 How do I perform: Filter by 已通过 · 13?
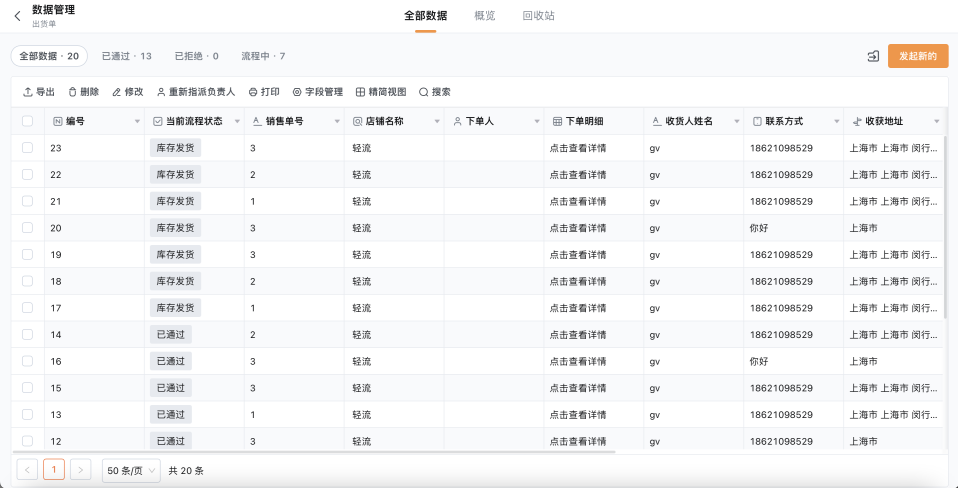(x=126, y=56)
